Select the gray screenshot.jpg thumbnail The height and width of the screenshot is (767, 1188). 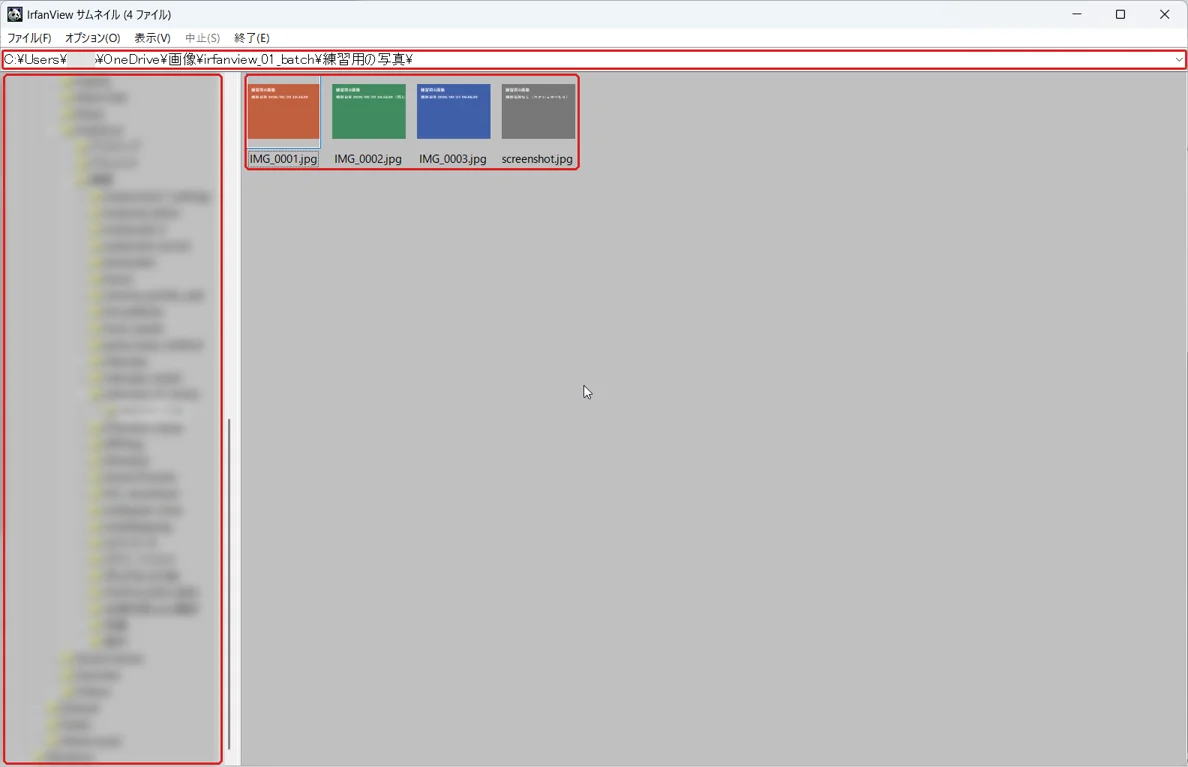coord(538,111)
